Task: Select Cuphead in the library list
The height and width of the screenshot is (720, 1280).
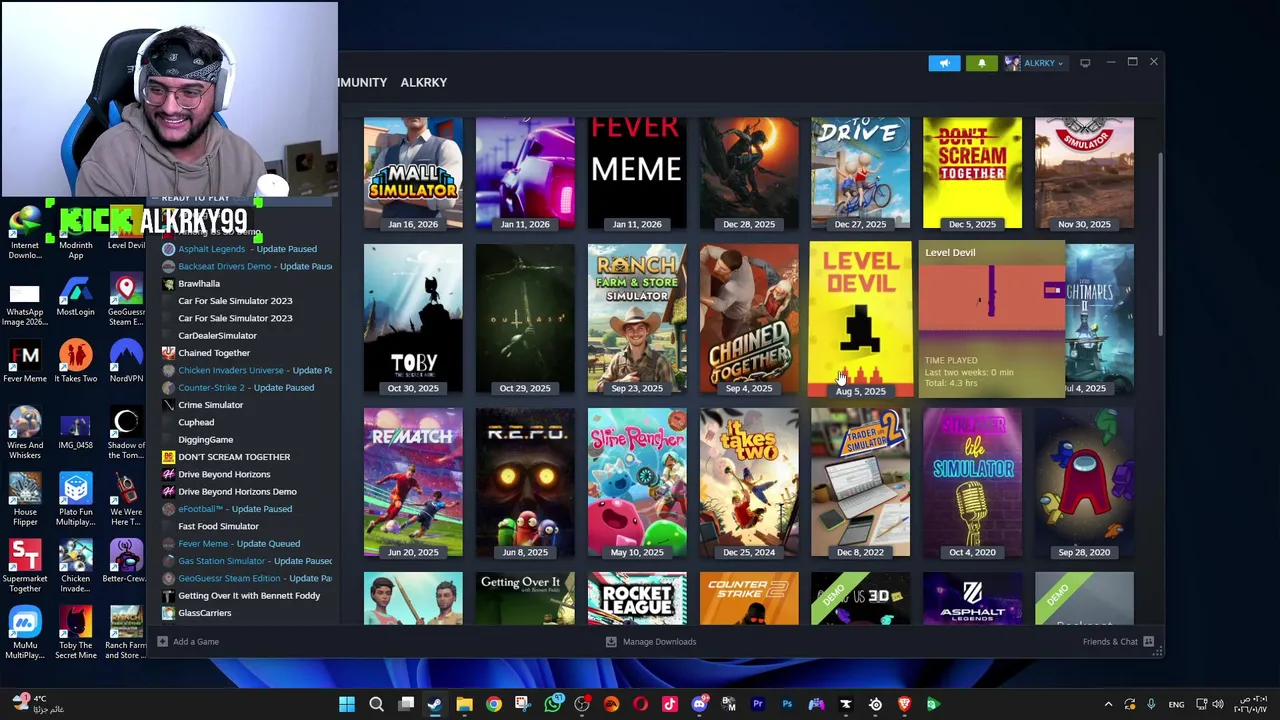Action: 196,422
